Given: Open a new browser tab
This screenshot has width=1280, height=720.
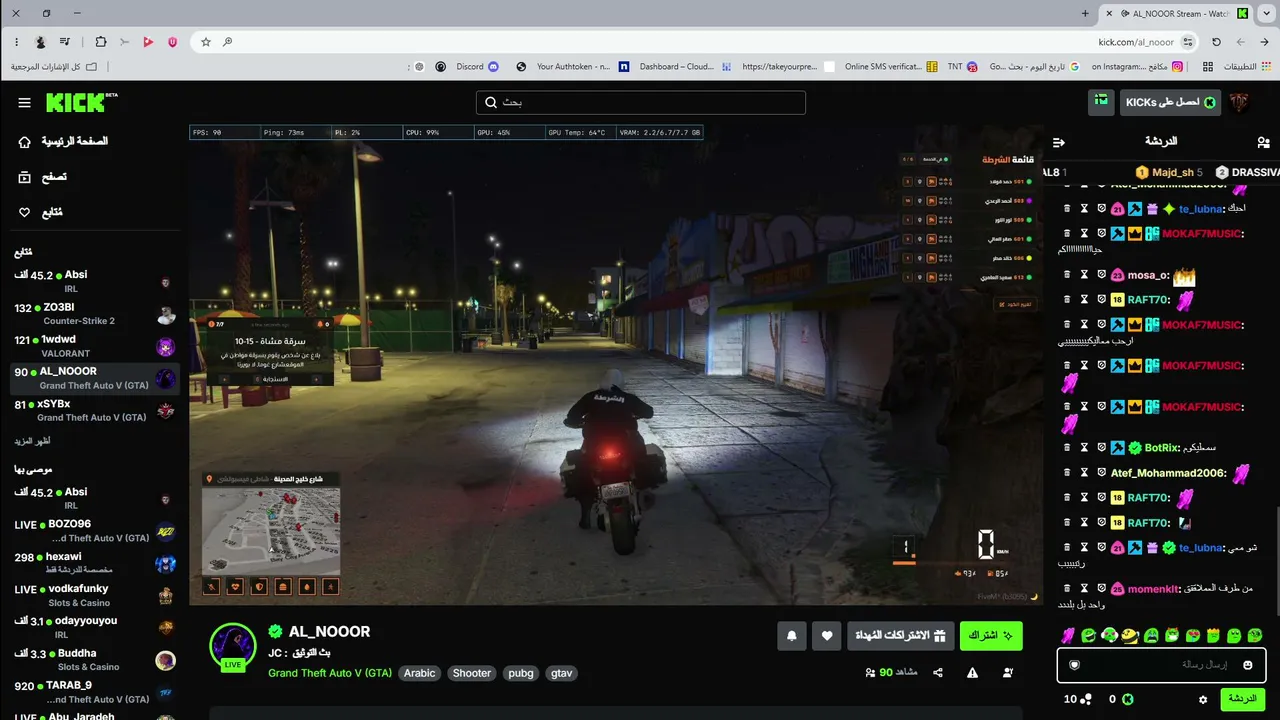Looking at the screenshot, I should (1085, 13).
